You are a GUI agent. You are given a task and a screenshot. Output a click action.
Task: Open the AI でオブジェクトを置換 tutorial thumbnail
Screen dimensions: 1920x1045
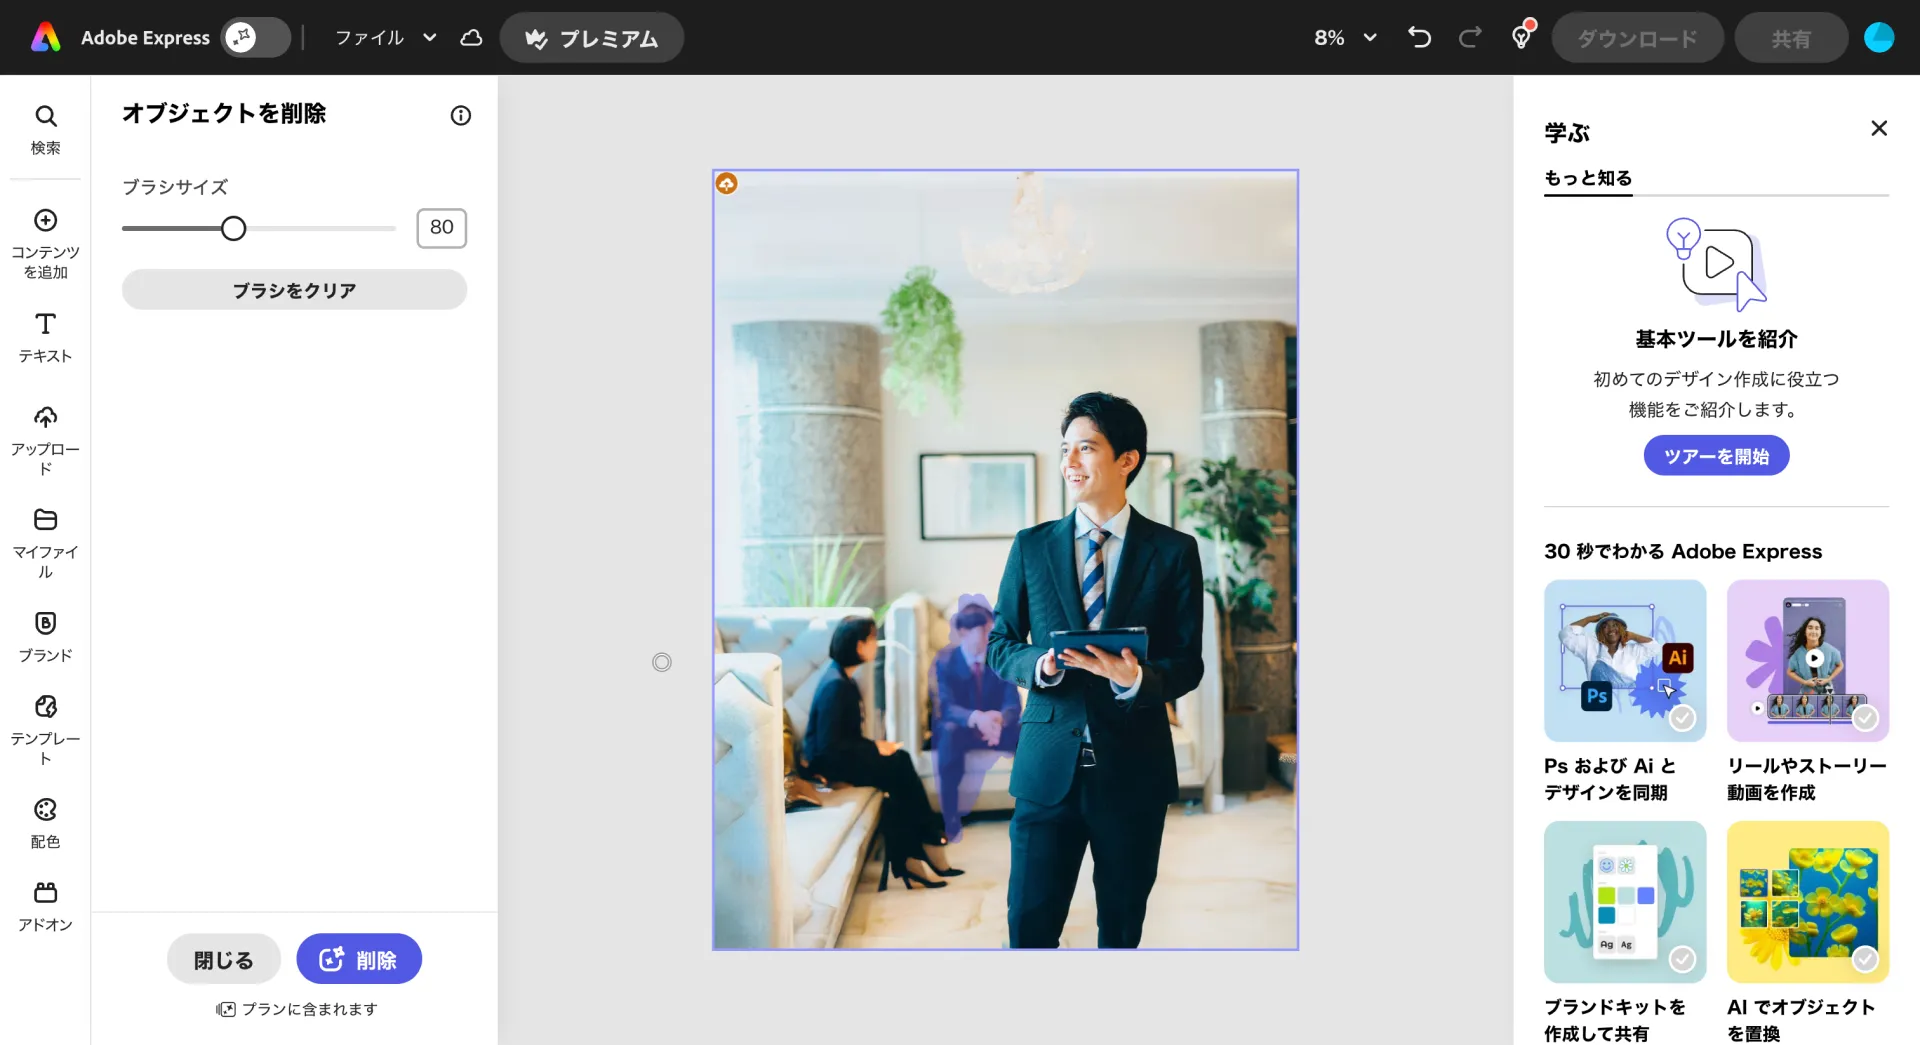point(1807,902)
